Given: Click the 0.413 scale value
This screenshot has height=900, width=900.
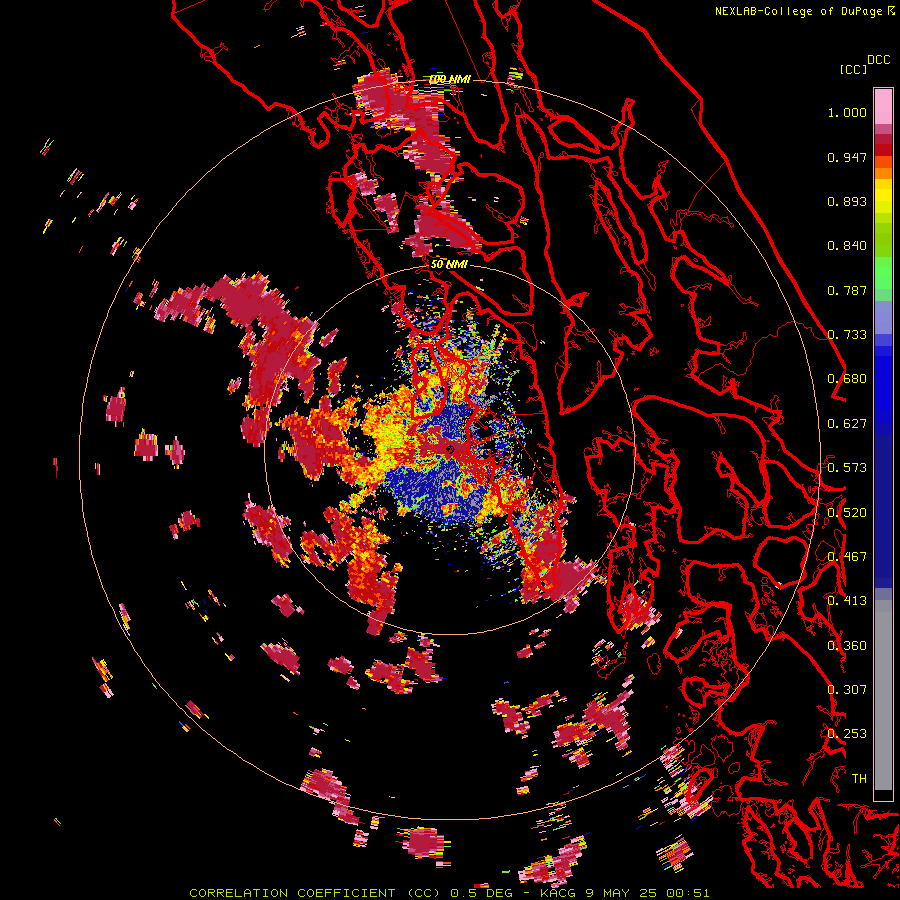Looking at the screenshot, I should click(847, 601).
